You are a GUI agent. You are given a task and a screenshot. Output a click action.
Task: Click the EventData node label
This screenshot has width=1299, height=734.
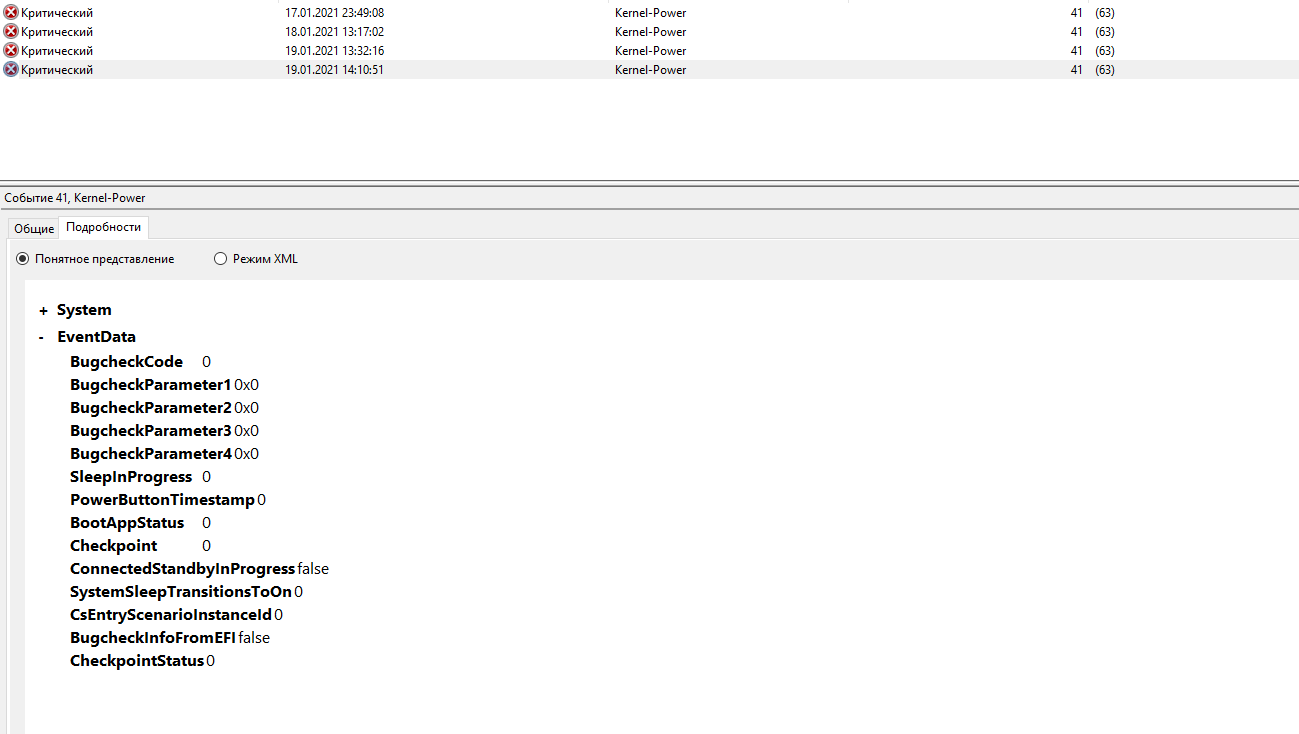click(x=96, y=337)
